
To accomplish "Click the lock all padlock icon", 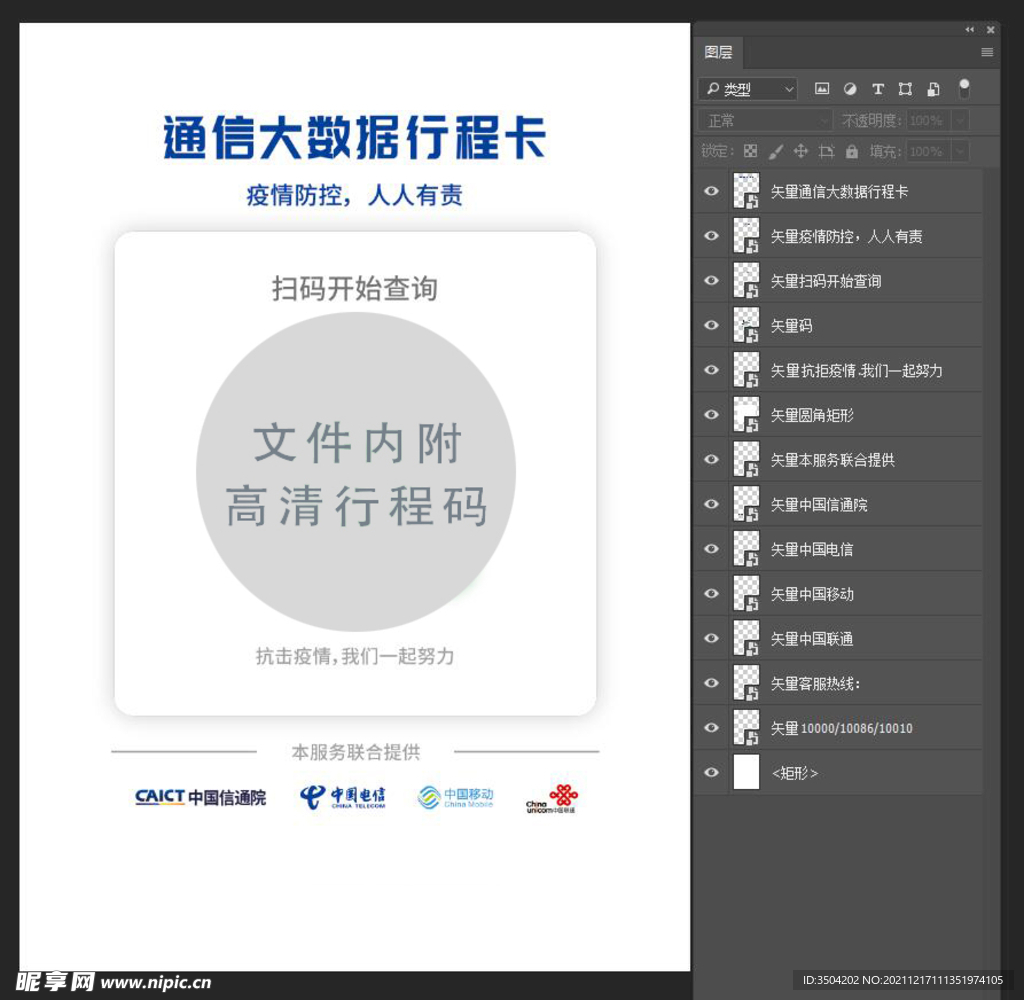I will click(852, 150).
